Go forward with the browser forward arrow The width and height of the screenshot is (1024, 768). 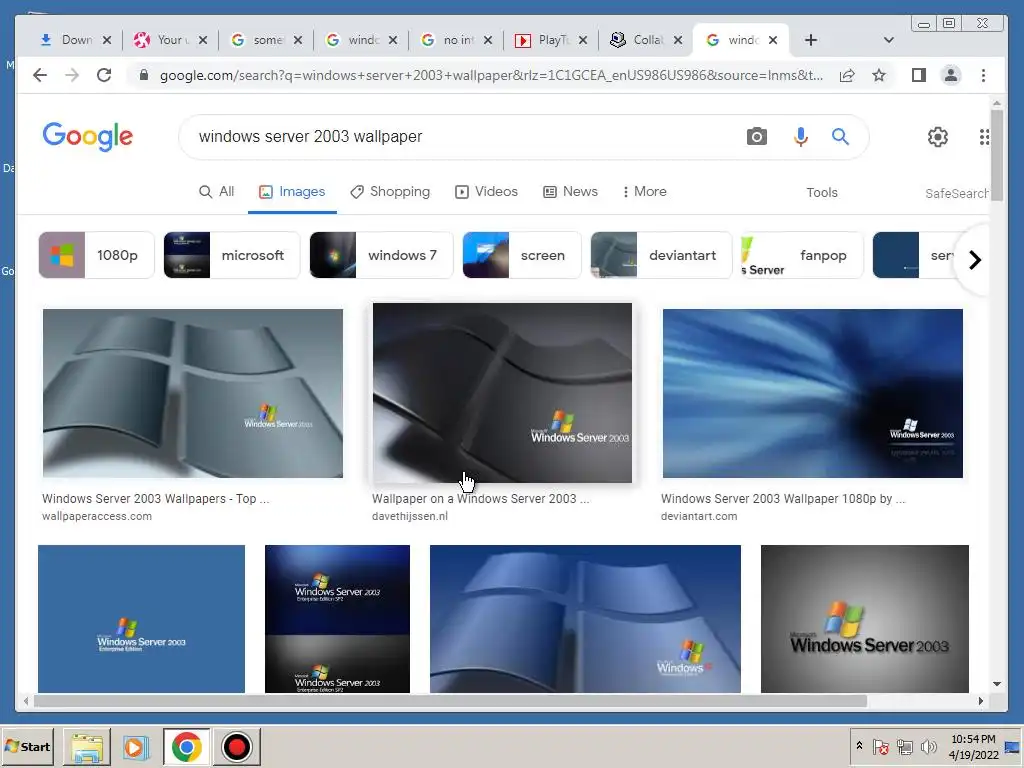tap(72, 75)
